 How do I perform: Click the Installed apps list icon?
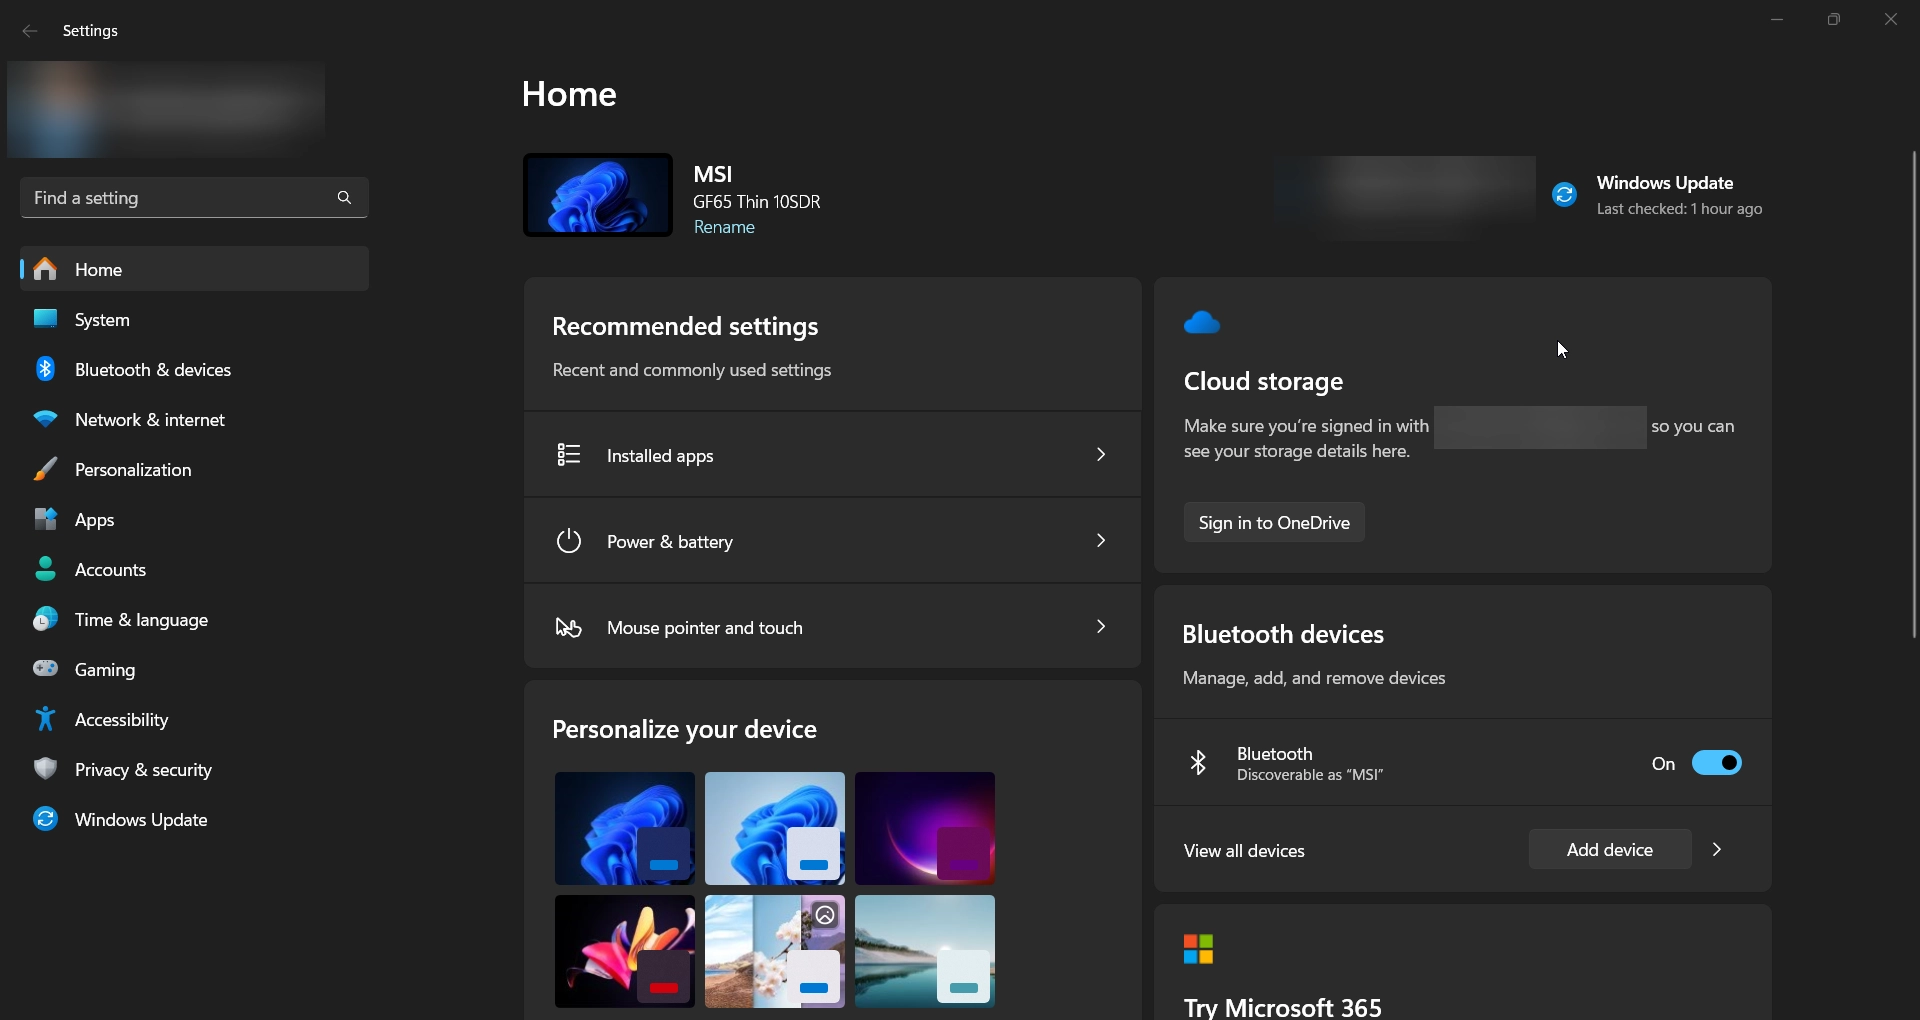(x=569, y=455)
